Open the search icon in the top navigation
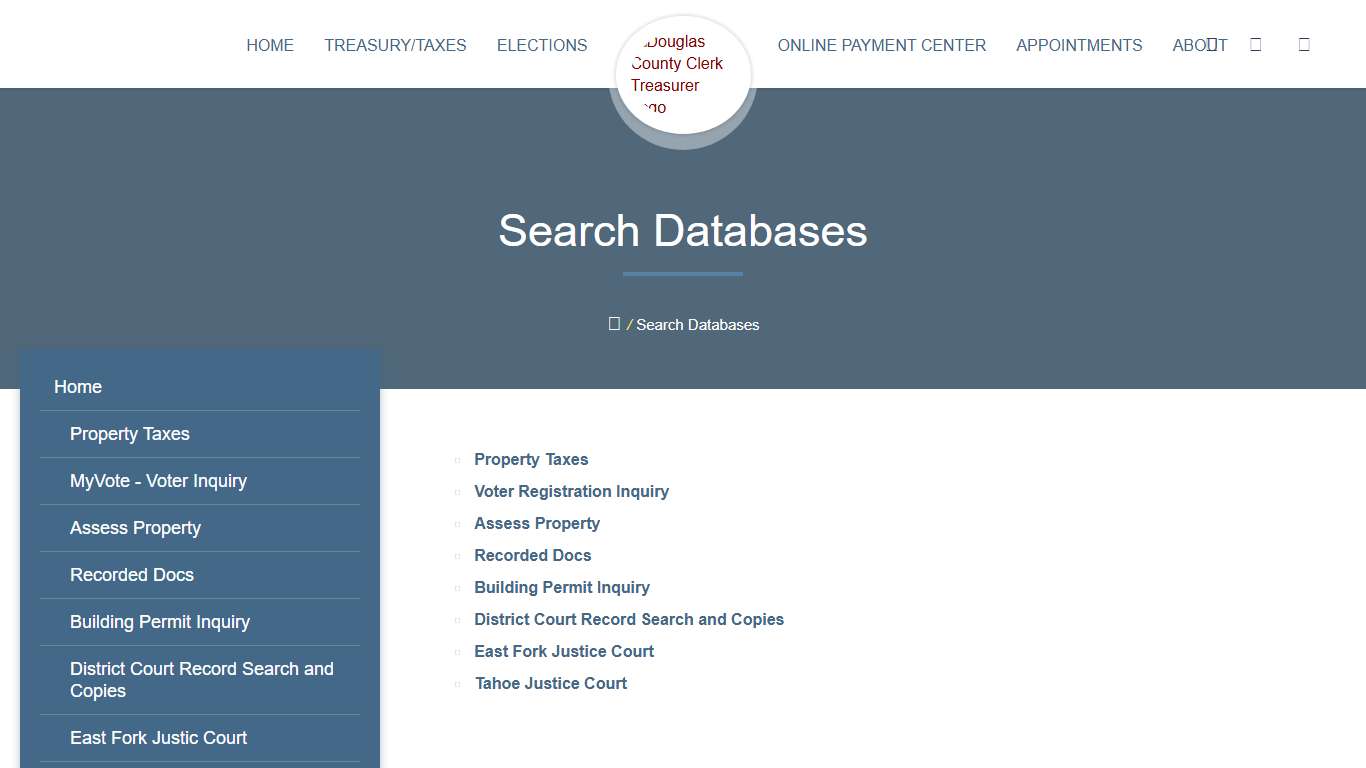Image resolution: width=1366 pixels, height=768 pixels. [1256, 44]
